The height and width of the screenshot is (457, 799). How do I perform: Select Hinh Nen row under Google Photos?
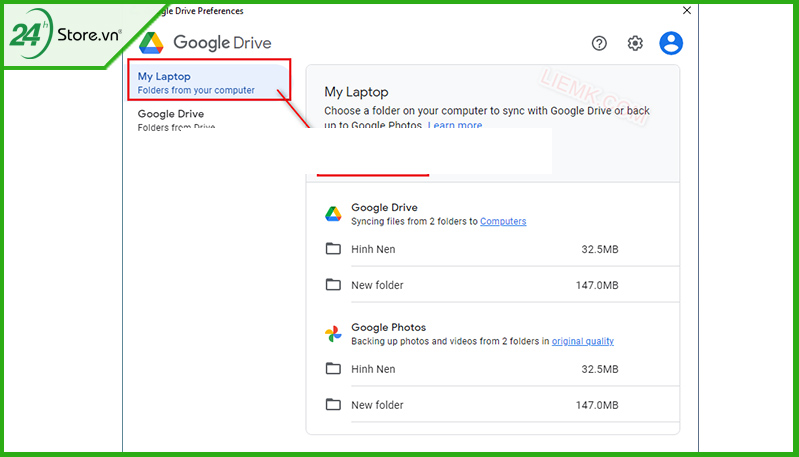click(502, 369)
